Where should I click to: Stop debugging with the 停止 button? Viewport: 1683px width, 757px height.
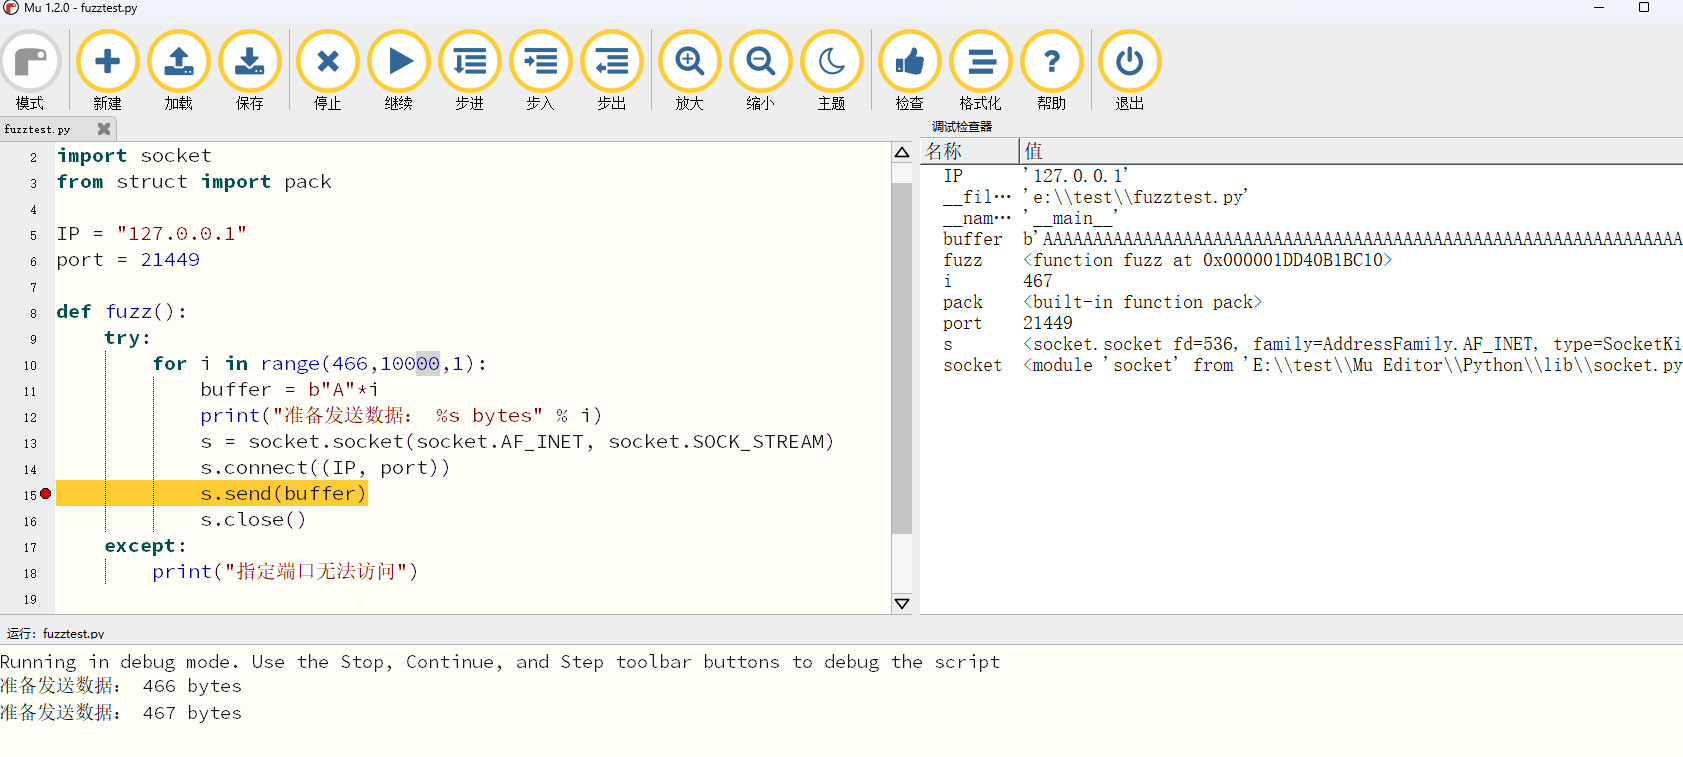tap(327, 62)
